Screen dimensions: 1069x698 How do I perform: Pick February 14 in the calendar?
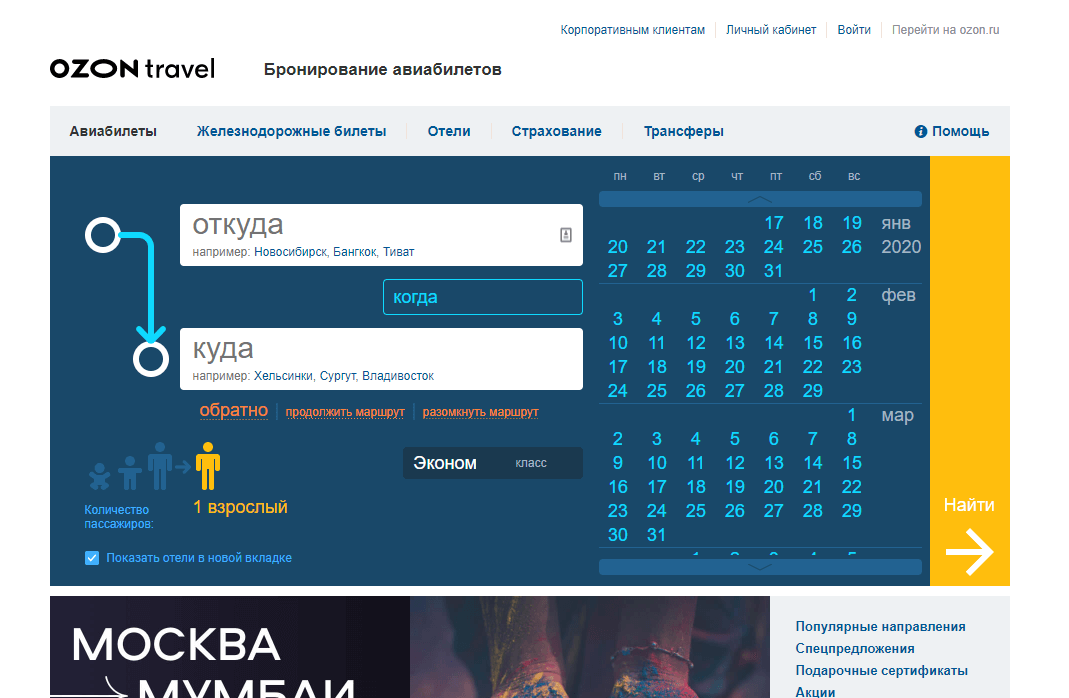774,343
